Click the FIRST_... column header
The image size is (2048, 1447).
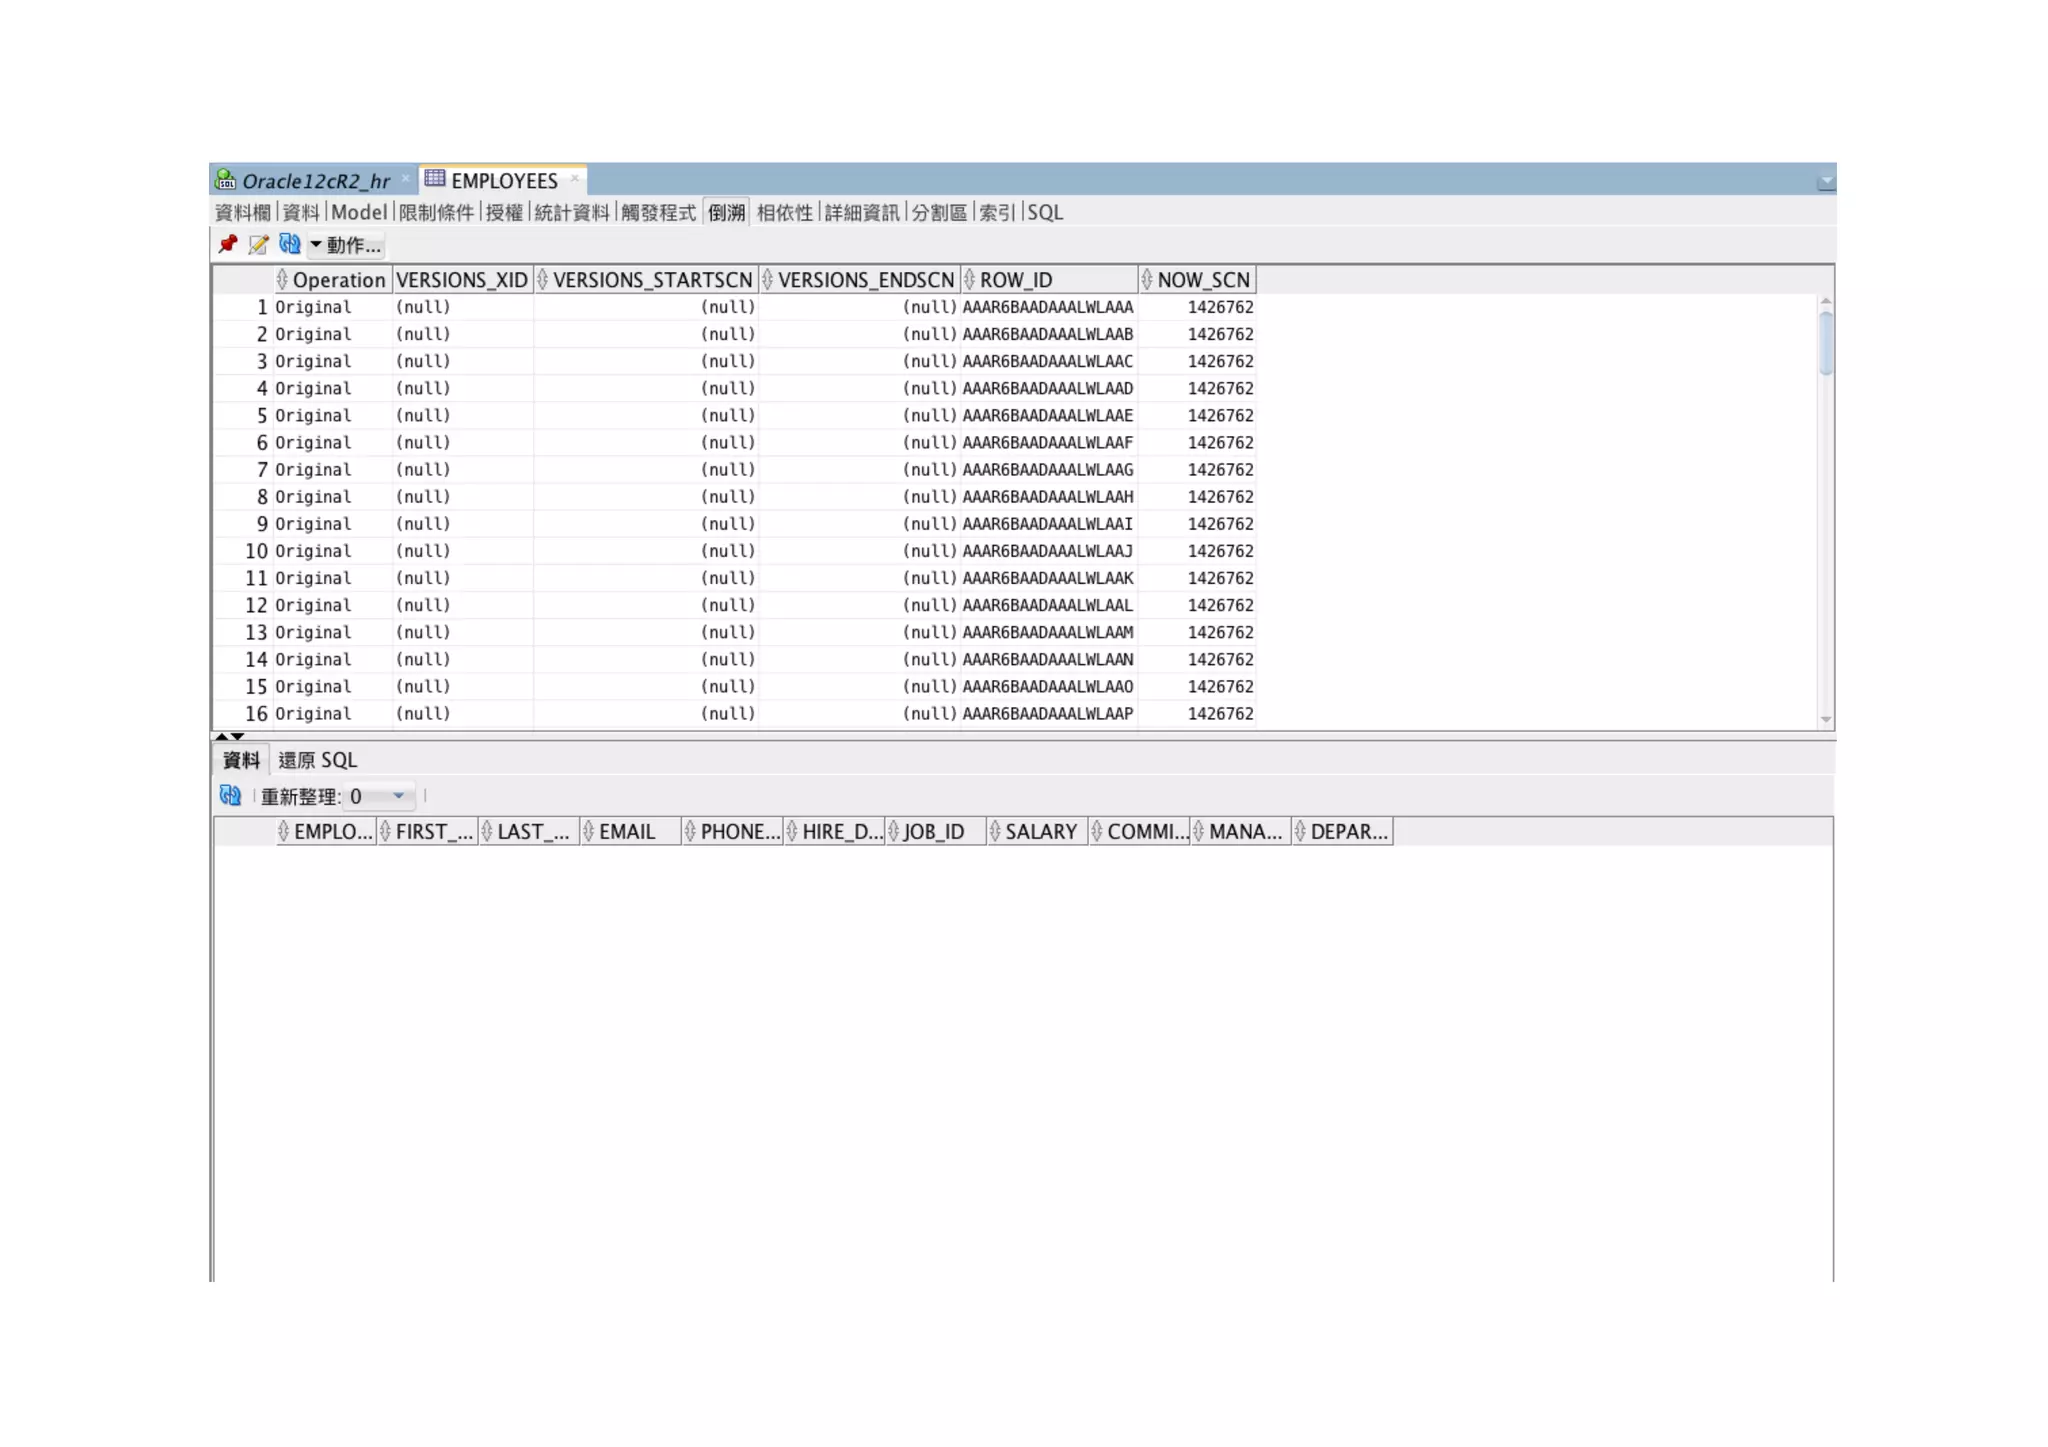coord(428,832)
